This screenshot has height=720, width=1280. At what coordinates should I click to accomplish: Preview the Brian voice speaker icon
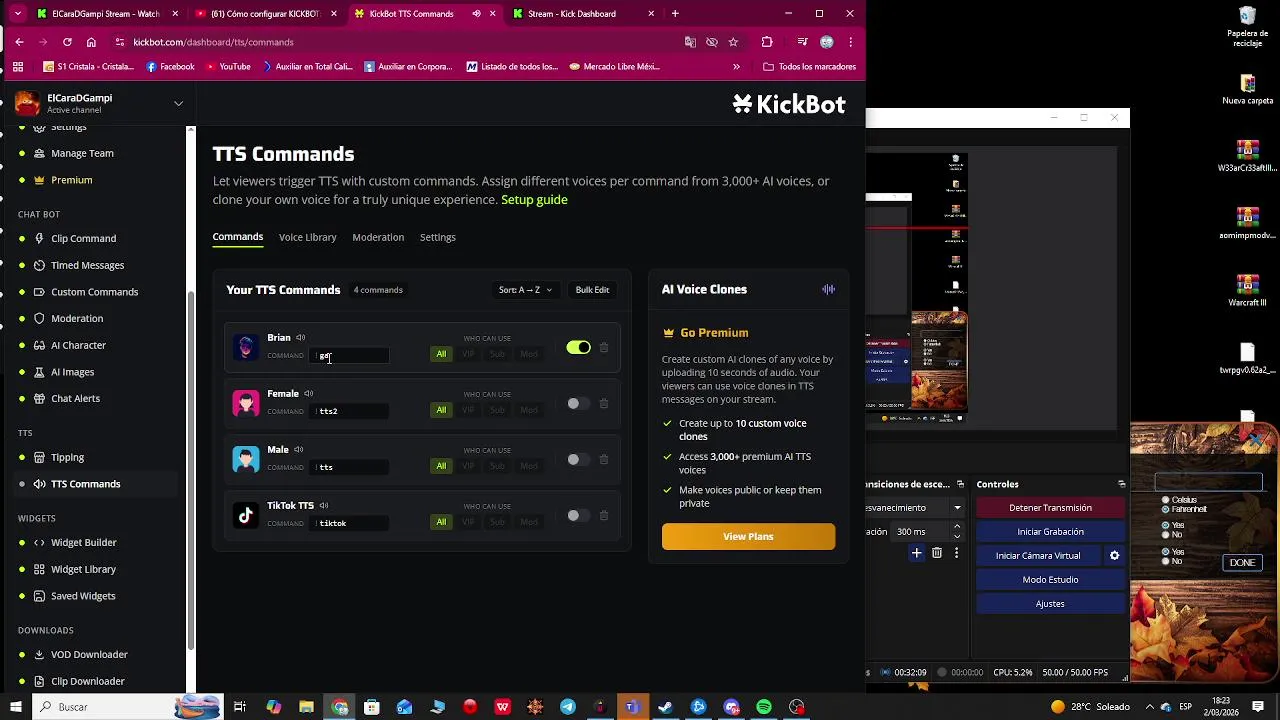point(300,338)
